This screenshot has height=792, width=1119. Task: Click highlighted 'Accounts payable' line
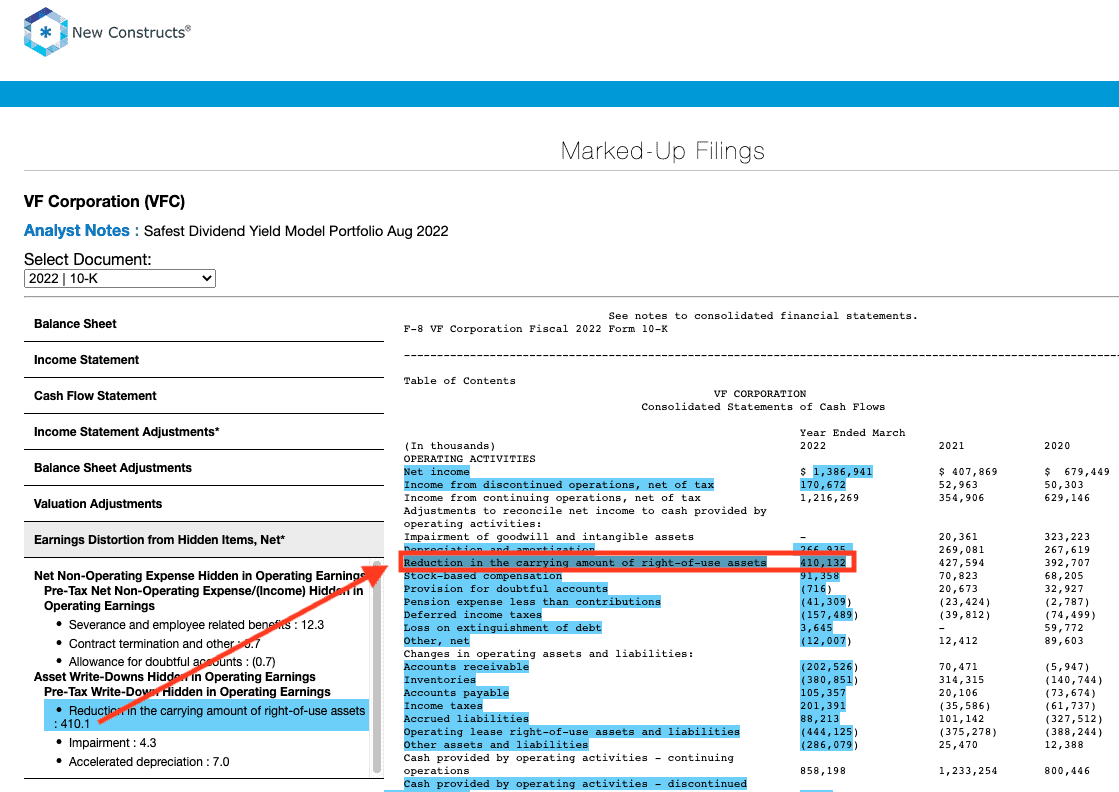click(x=457, y=692)
